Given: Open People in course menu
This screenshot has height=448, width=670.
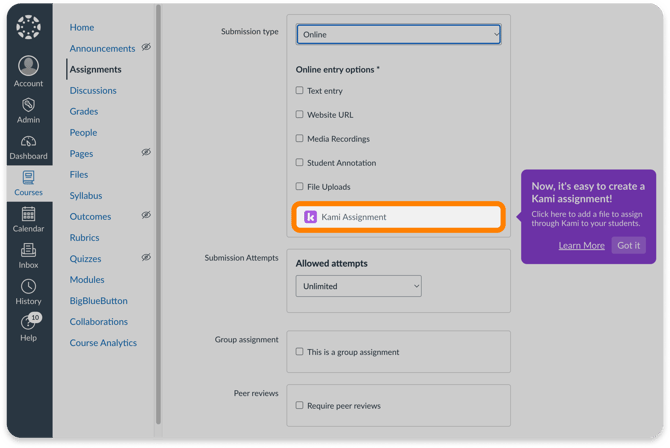Looking at the screenshot, I should pos(83,133).
